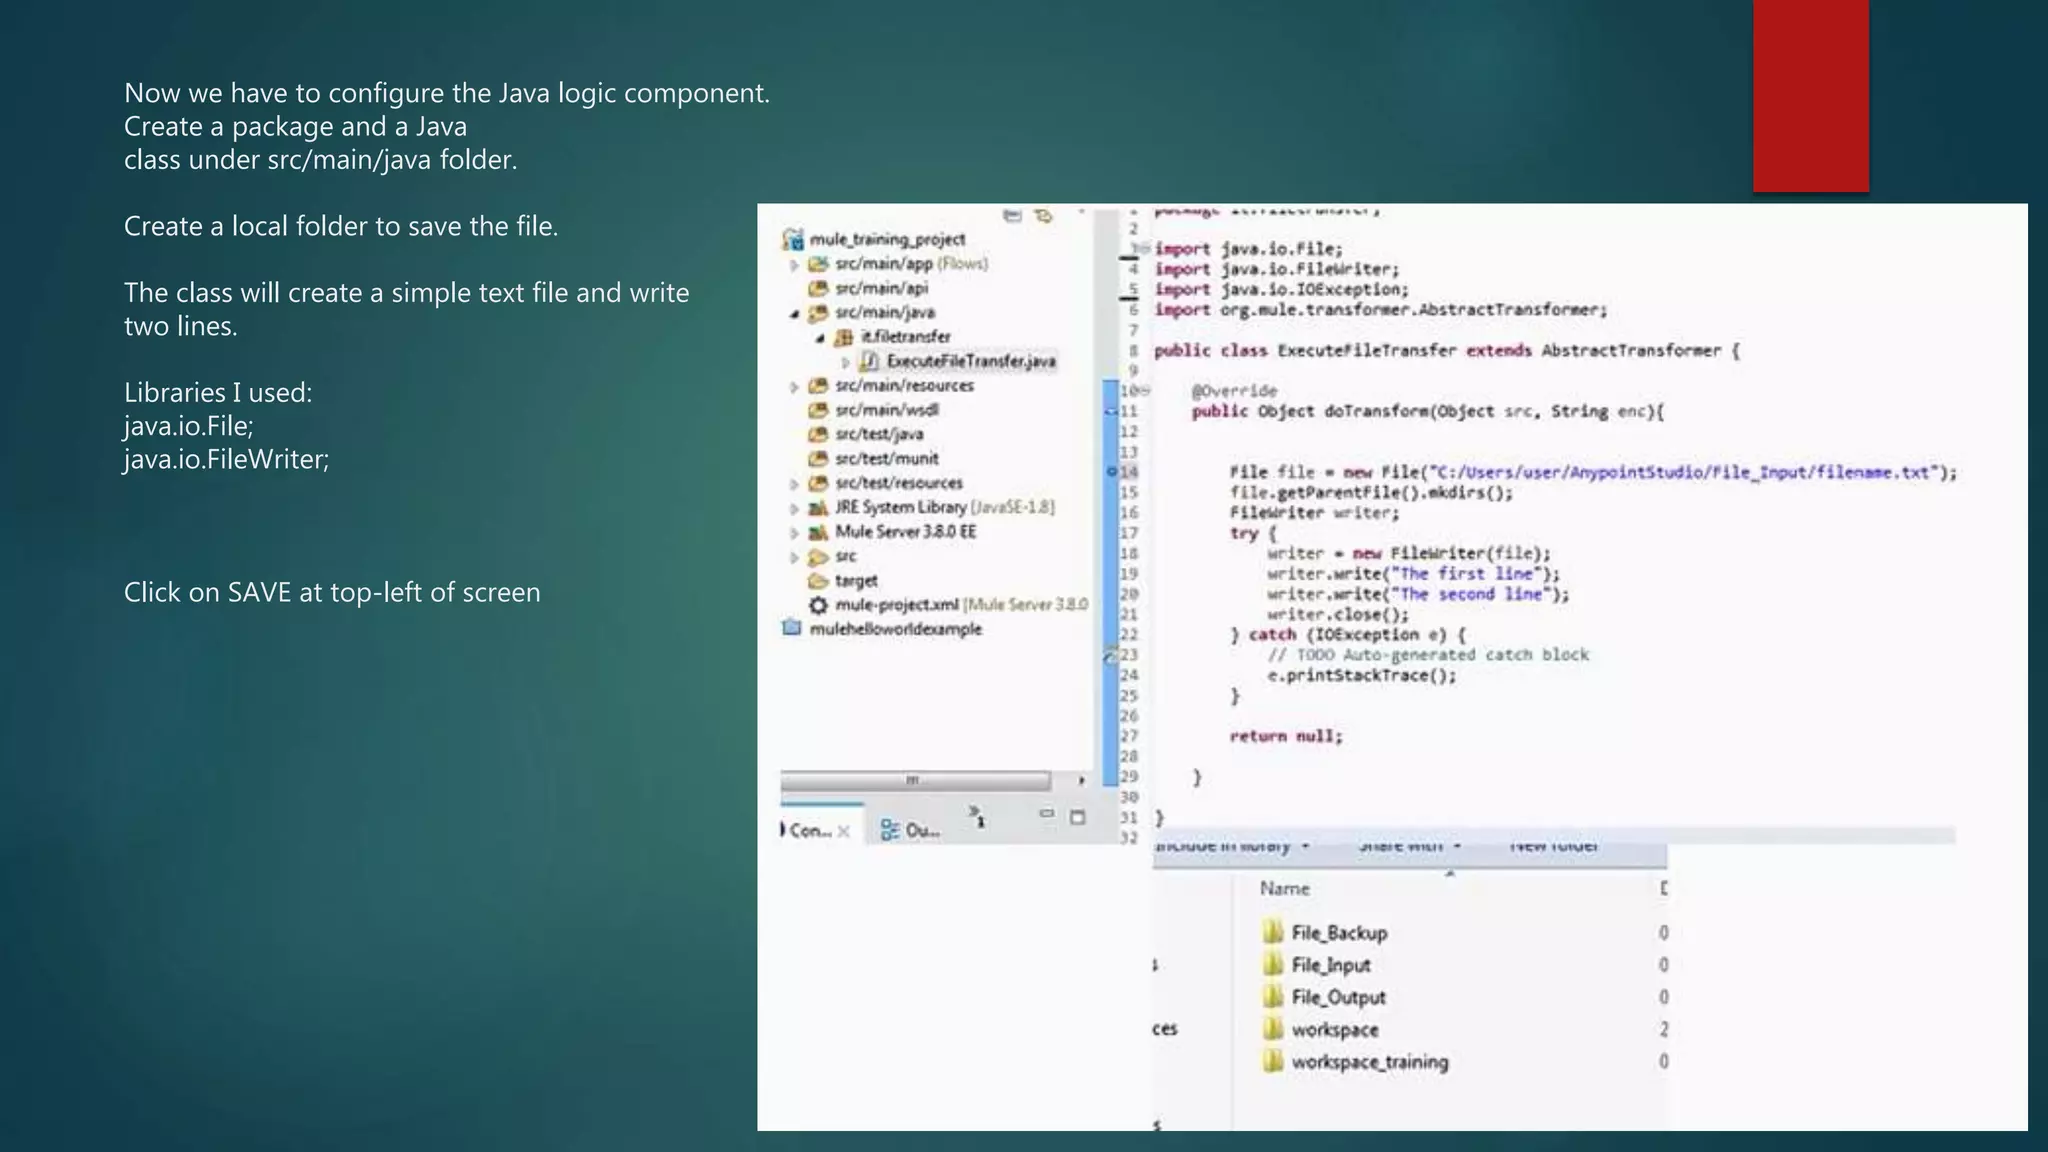Image resolution: width=2048 pixels, height=1152 pixels.
Task: Expand the ExecuteFileTransfer.java node arrow
Action: coord(845,362)
